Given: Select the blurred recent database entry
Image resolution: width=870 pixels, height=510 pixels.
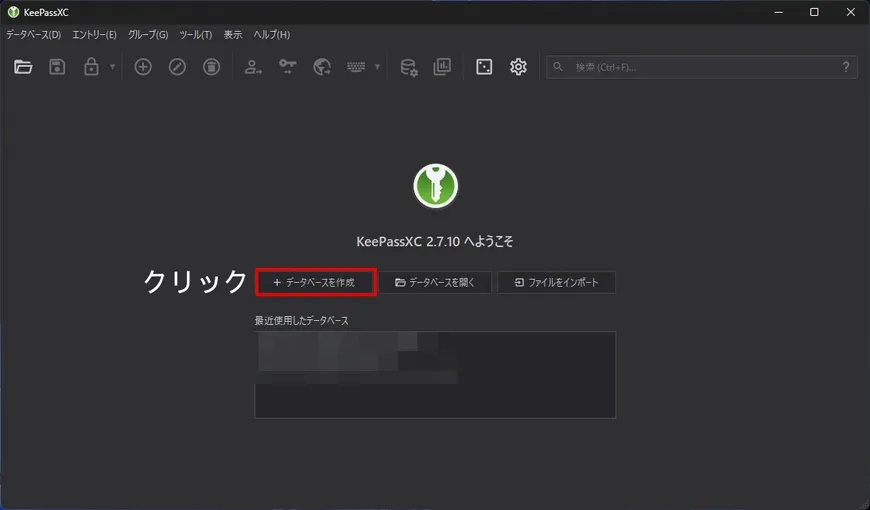Looking at the screenshot, I should [357, 358].
